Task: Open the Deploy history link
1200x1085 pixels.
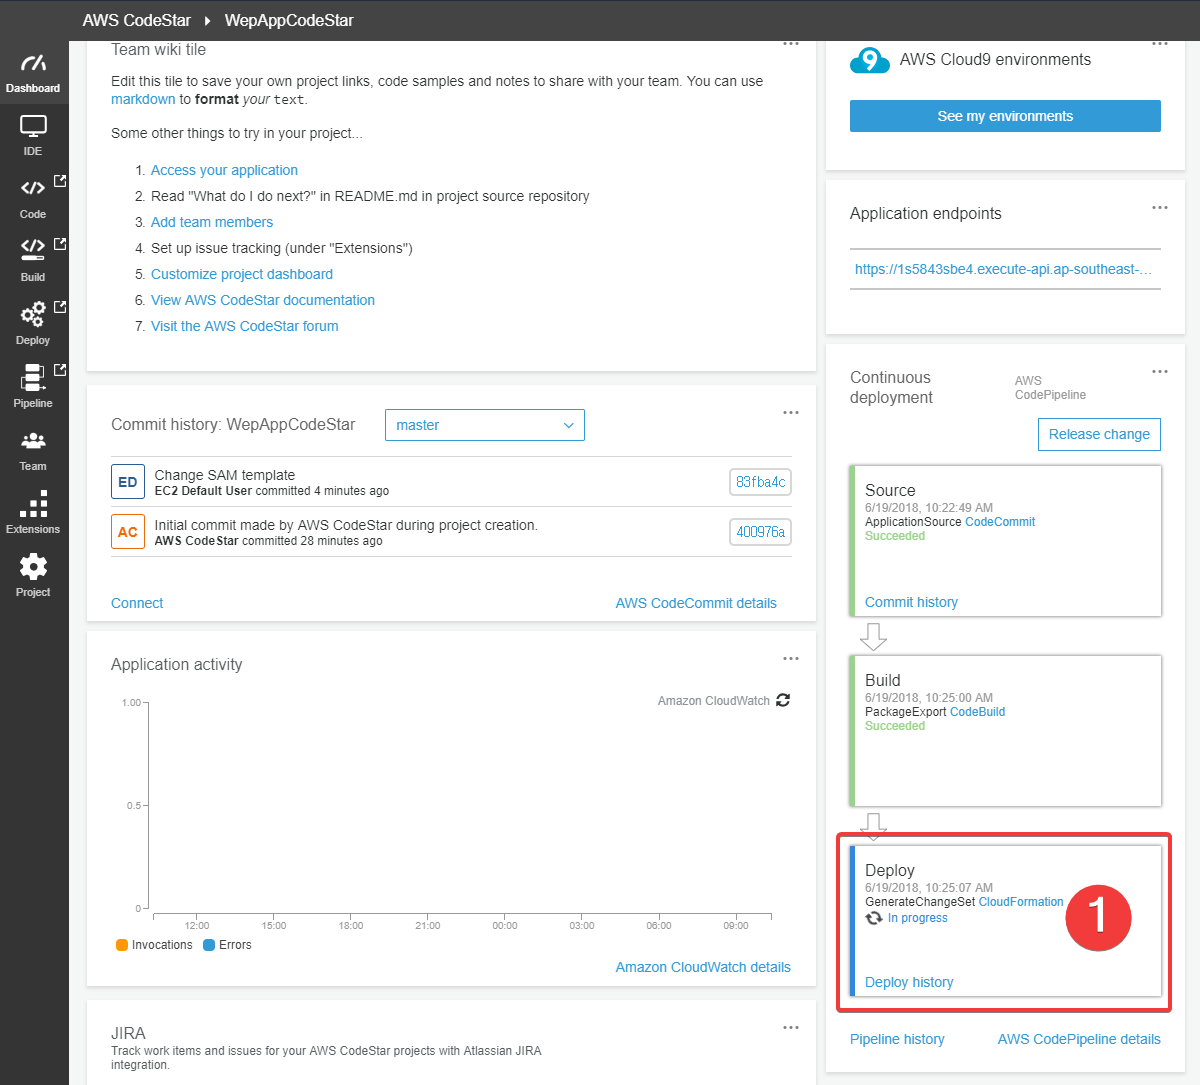Action: [x=909, y=982]
